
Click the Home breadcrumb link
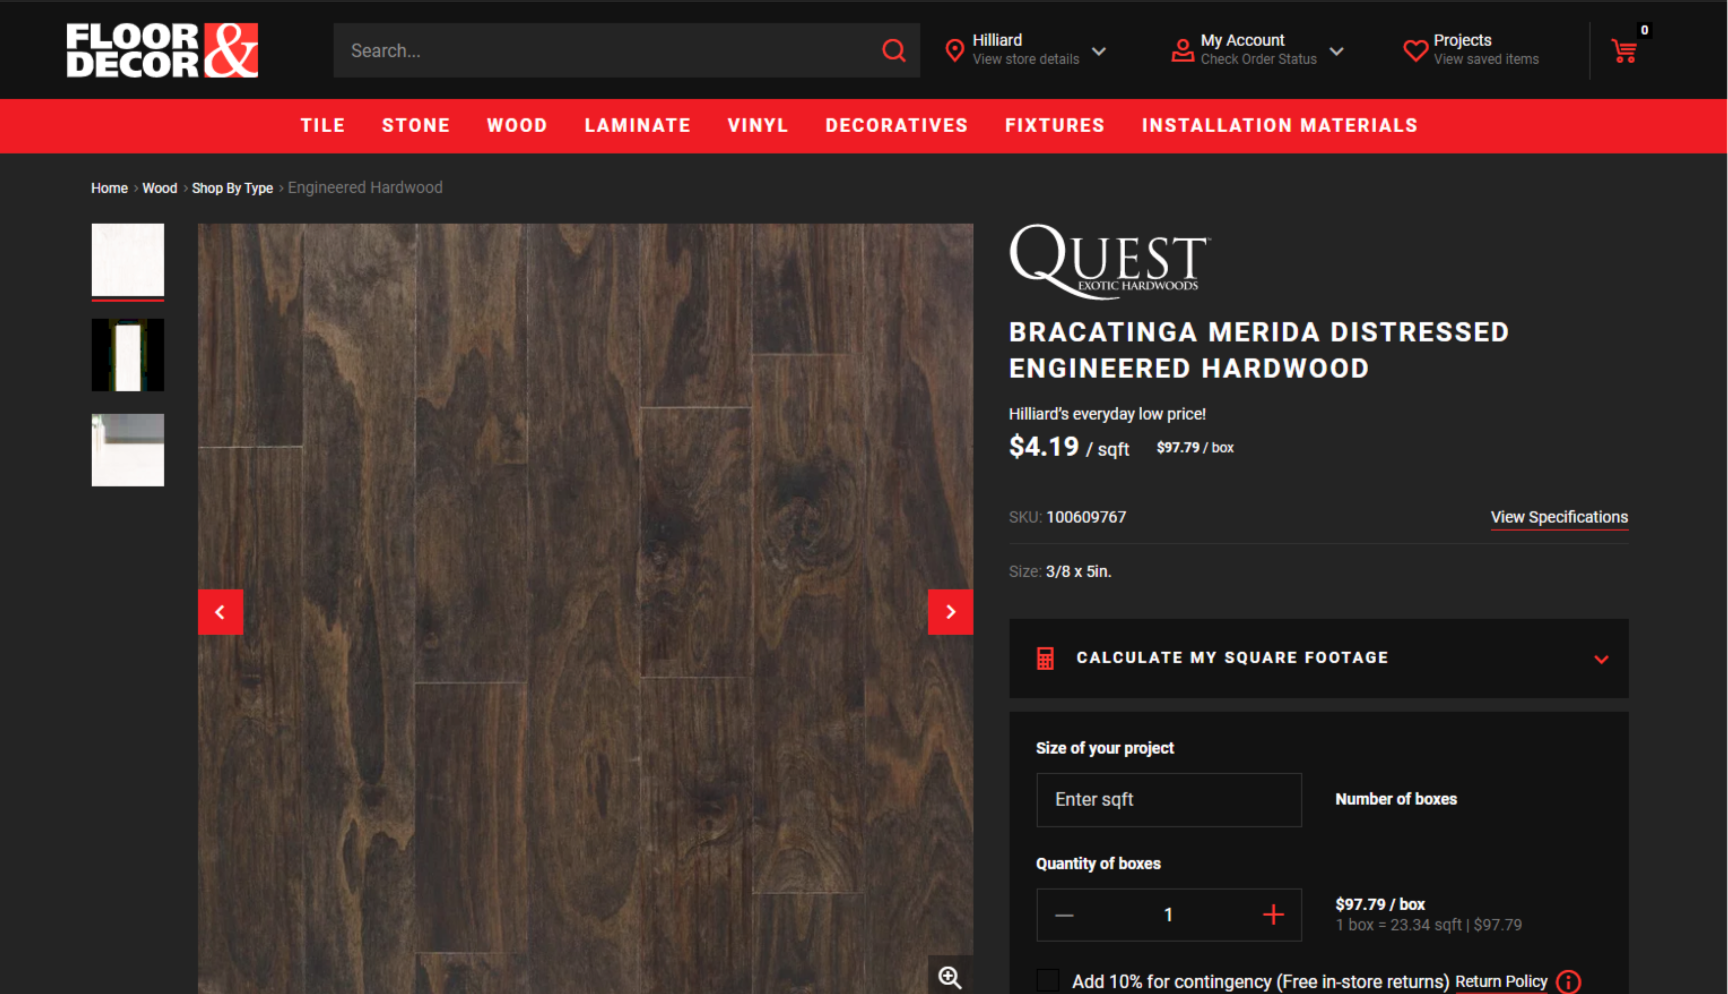point(109,188)
